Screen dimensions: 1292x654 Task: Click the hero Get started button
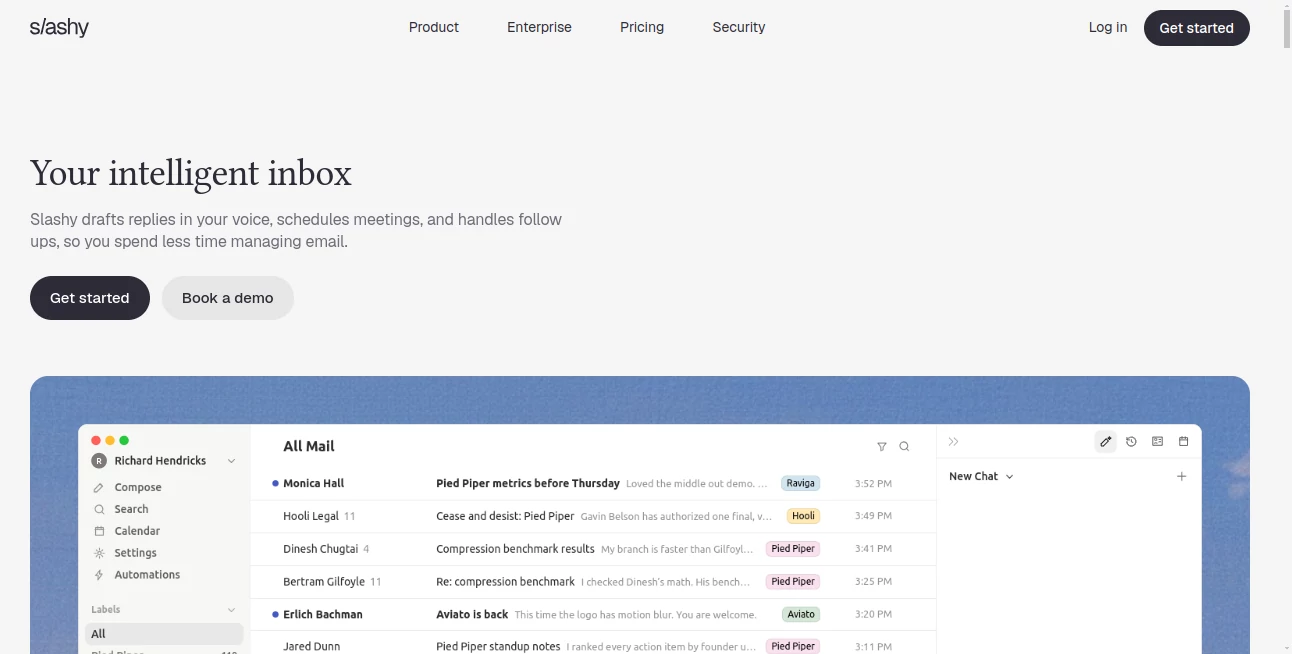click(x=90, y=298)
